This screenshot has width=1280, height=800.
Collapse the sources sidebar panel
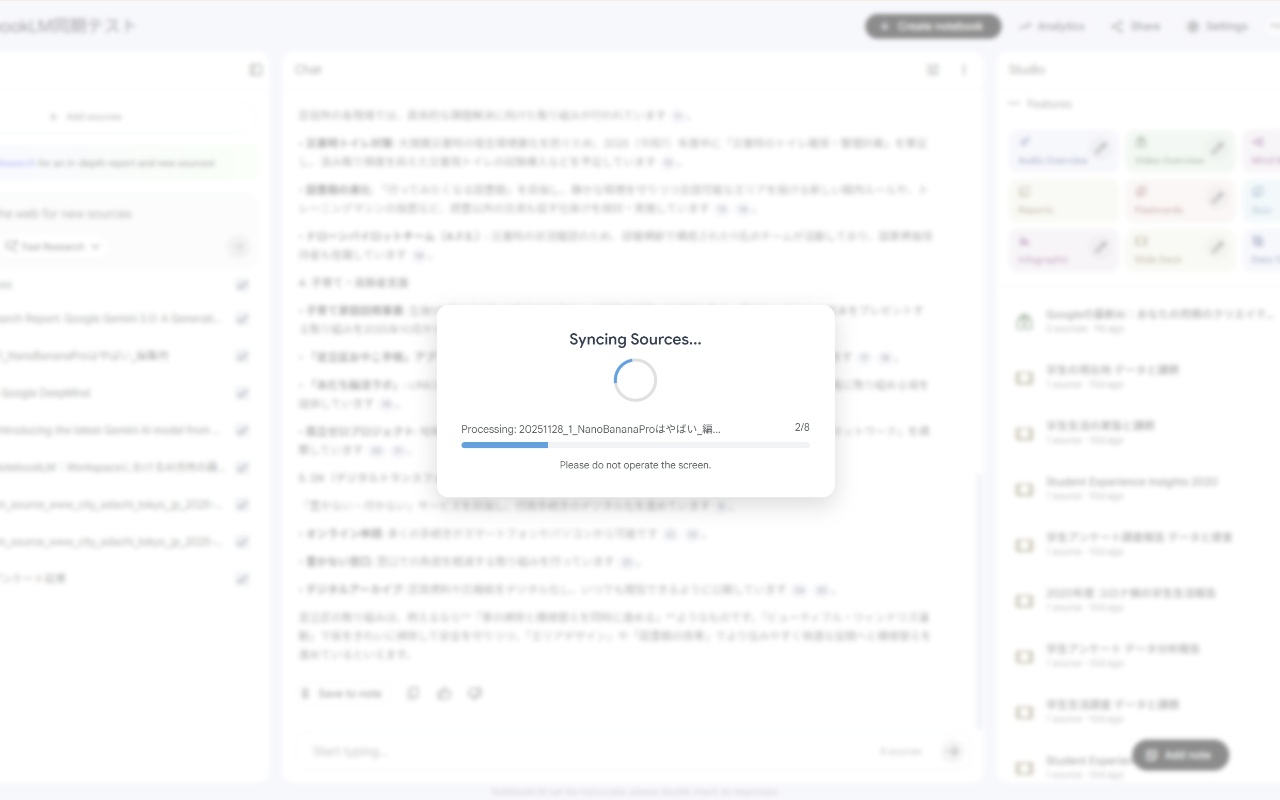point(256,69)
